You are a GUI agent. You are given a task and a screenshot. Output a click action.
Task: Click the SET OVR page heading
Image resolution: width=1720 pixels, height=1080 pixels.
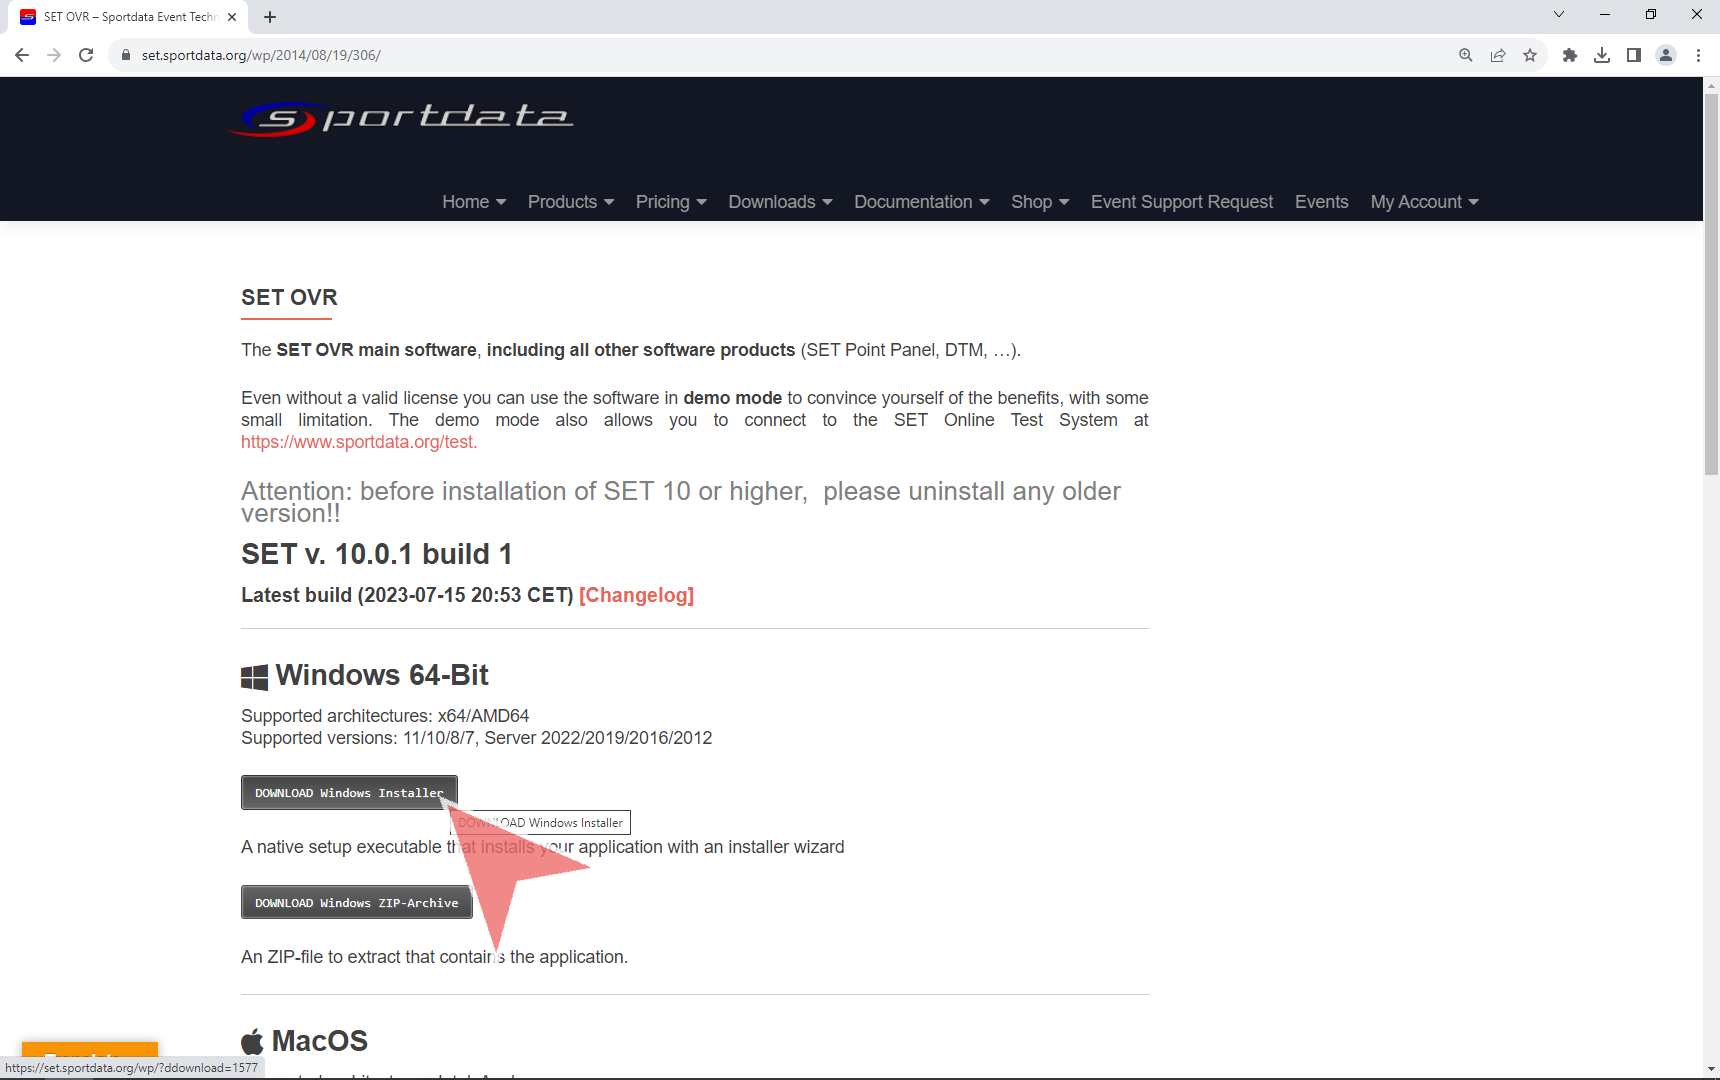(289, 297)
